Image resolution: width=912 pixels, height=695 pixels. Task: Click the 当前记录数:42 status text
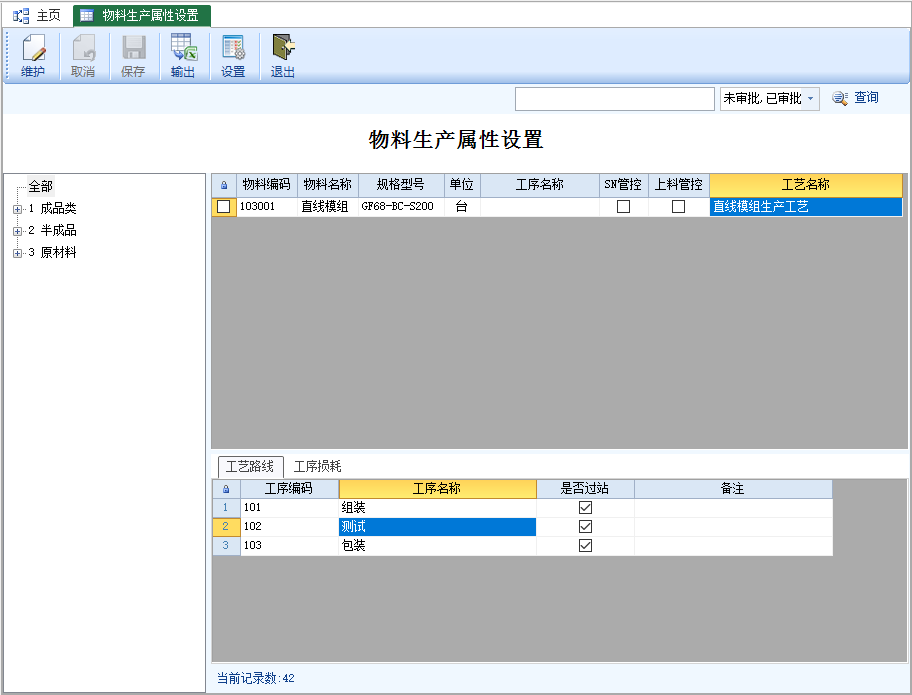(256, 678)
